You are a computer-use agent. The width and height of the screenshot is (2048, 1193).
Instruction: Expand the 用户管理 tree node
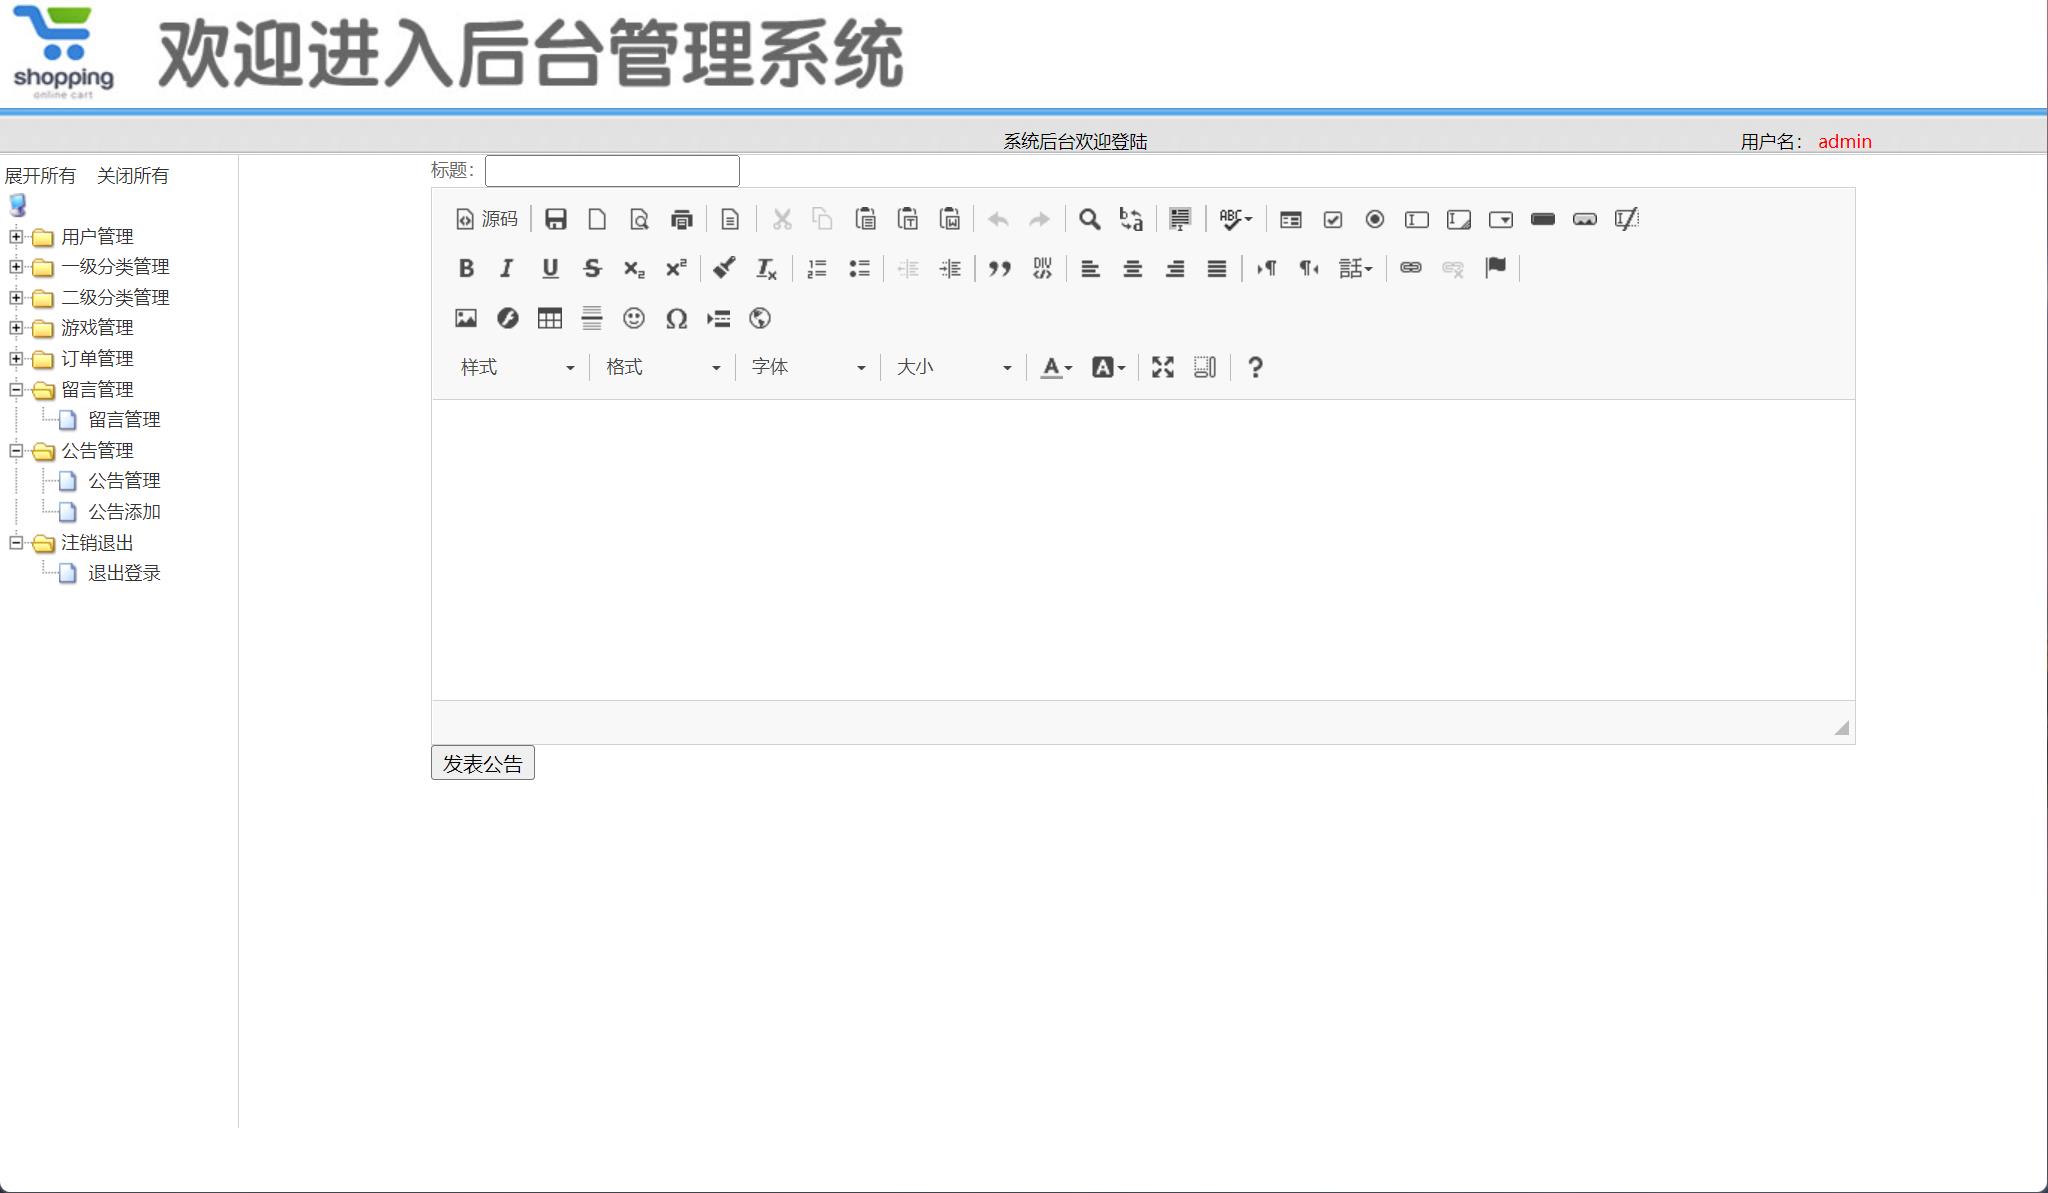[x=14, y=237]
